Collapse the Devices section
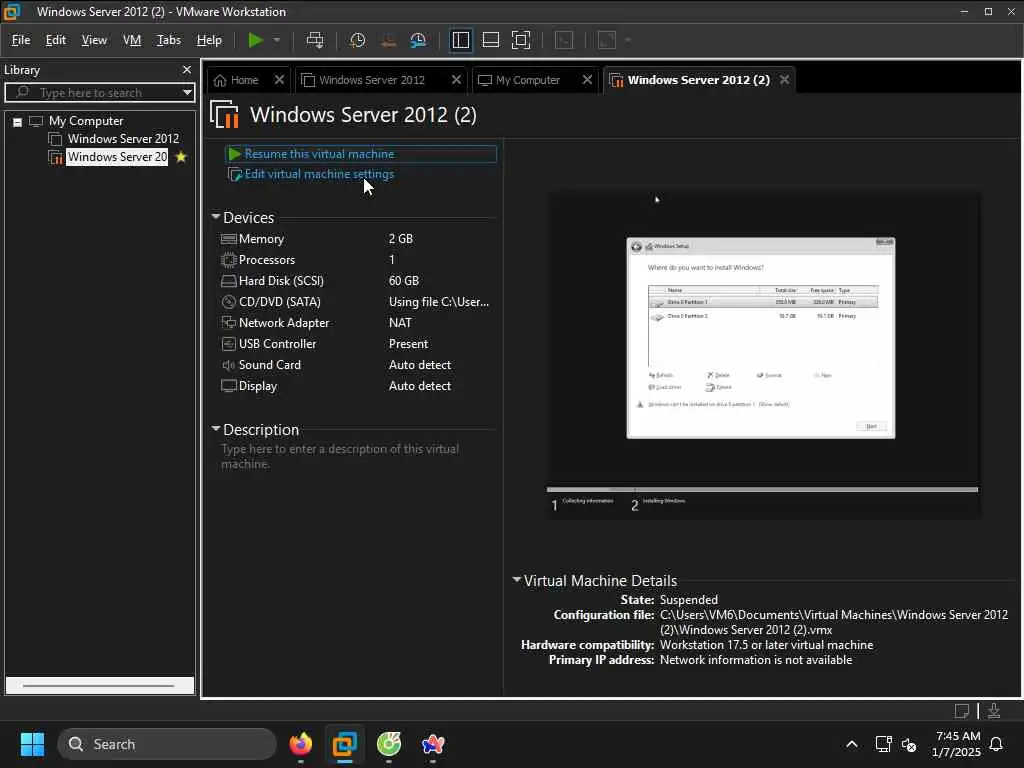The height and width of the screenshot is (768, 1024). 216,216
